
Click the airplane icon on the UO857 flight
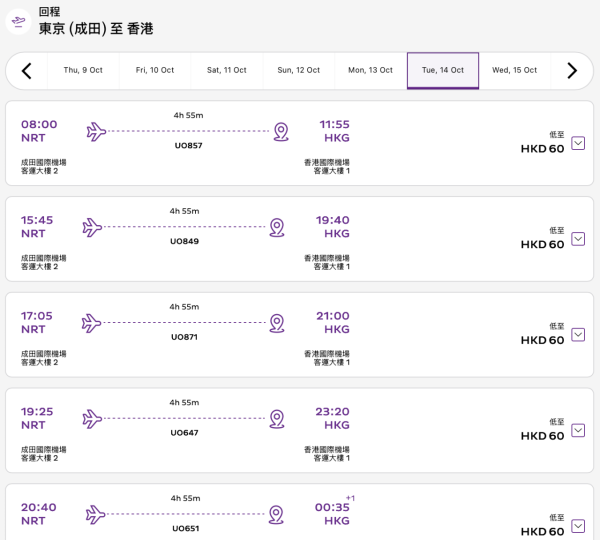point(96,132)
